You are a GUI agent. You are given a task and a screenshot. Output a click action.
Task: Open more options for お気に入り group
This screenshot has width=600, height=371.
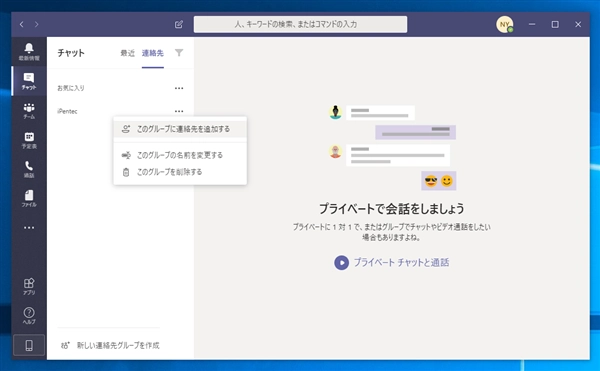coord(179,88)
